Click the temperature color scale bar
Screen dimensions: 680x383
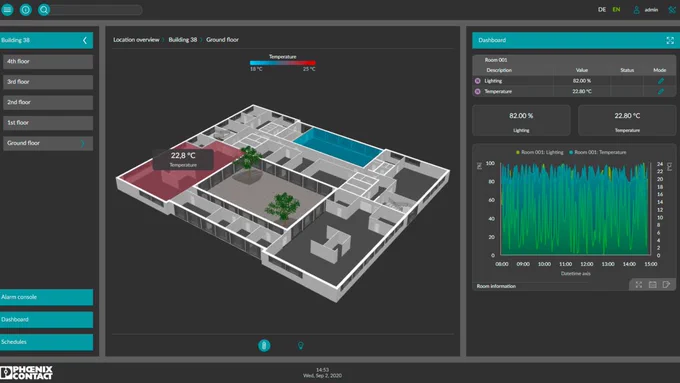point(282,63)
